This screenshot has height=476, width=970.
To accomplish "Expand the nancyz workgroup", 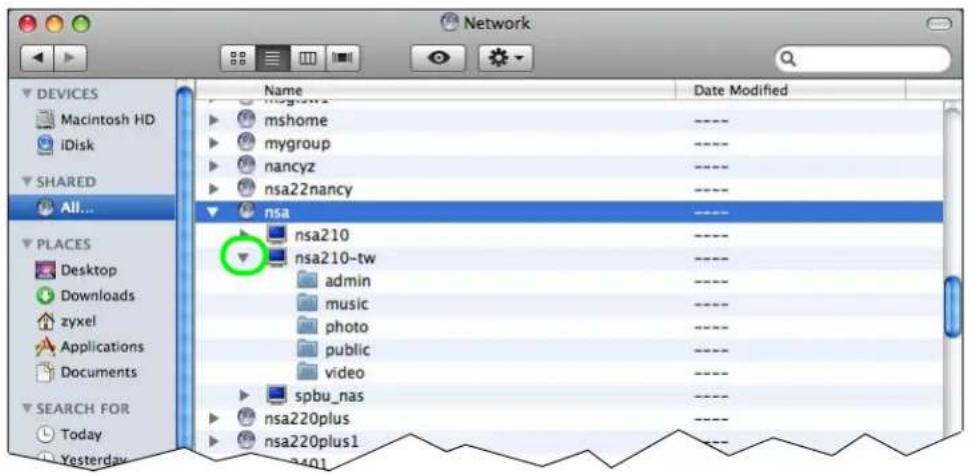I will (x=214, y=166).
